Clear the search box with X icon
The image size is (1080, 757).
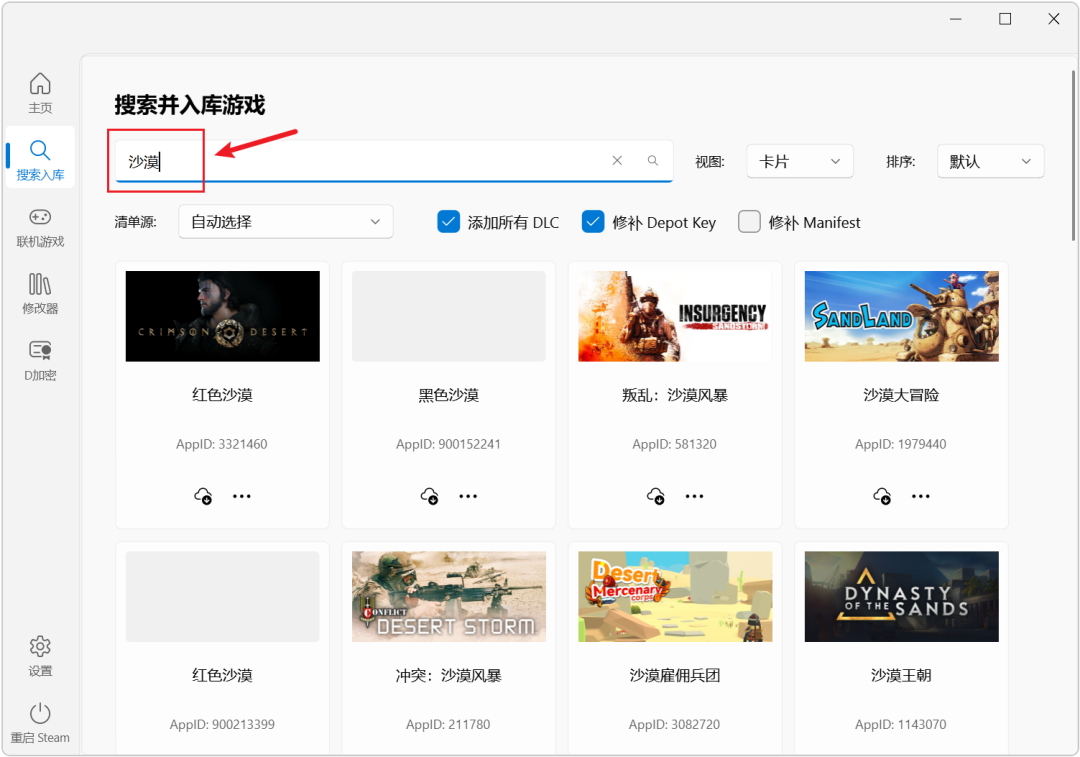[x=617, y=160]
